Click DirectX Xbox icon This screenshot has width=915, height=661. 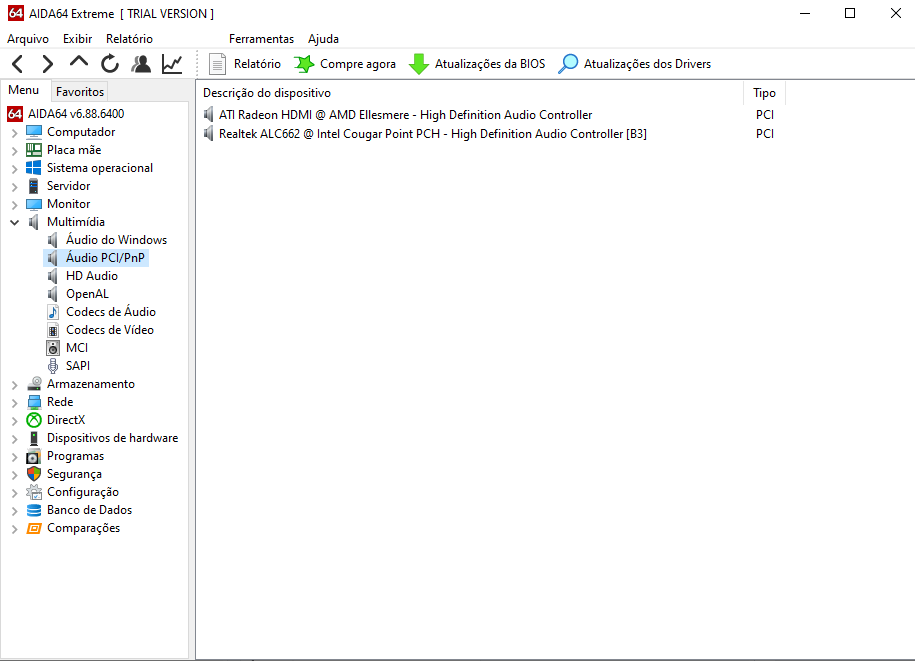coord(34,420)
